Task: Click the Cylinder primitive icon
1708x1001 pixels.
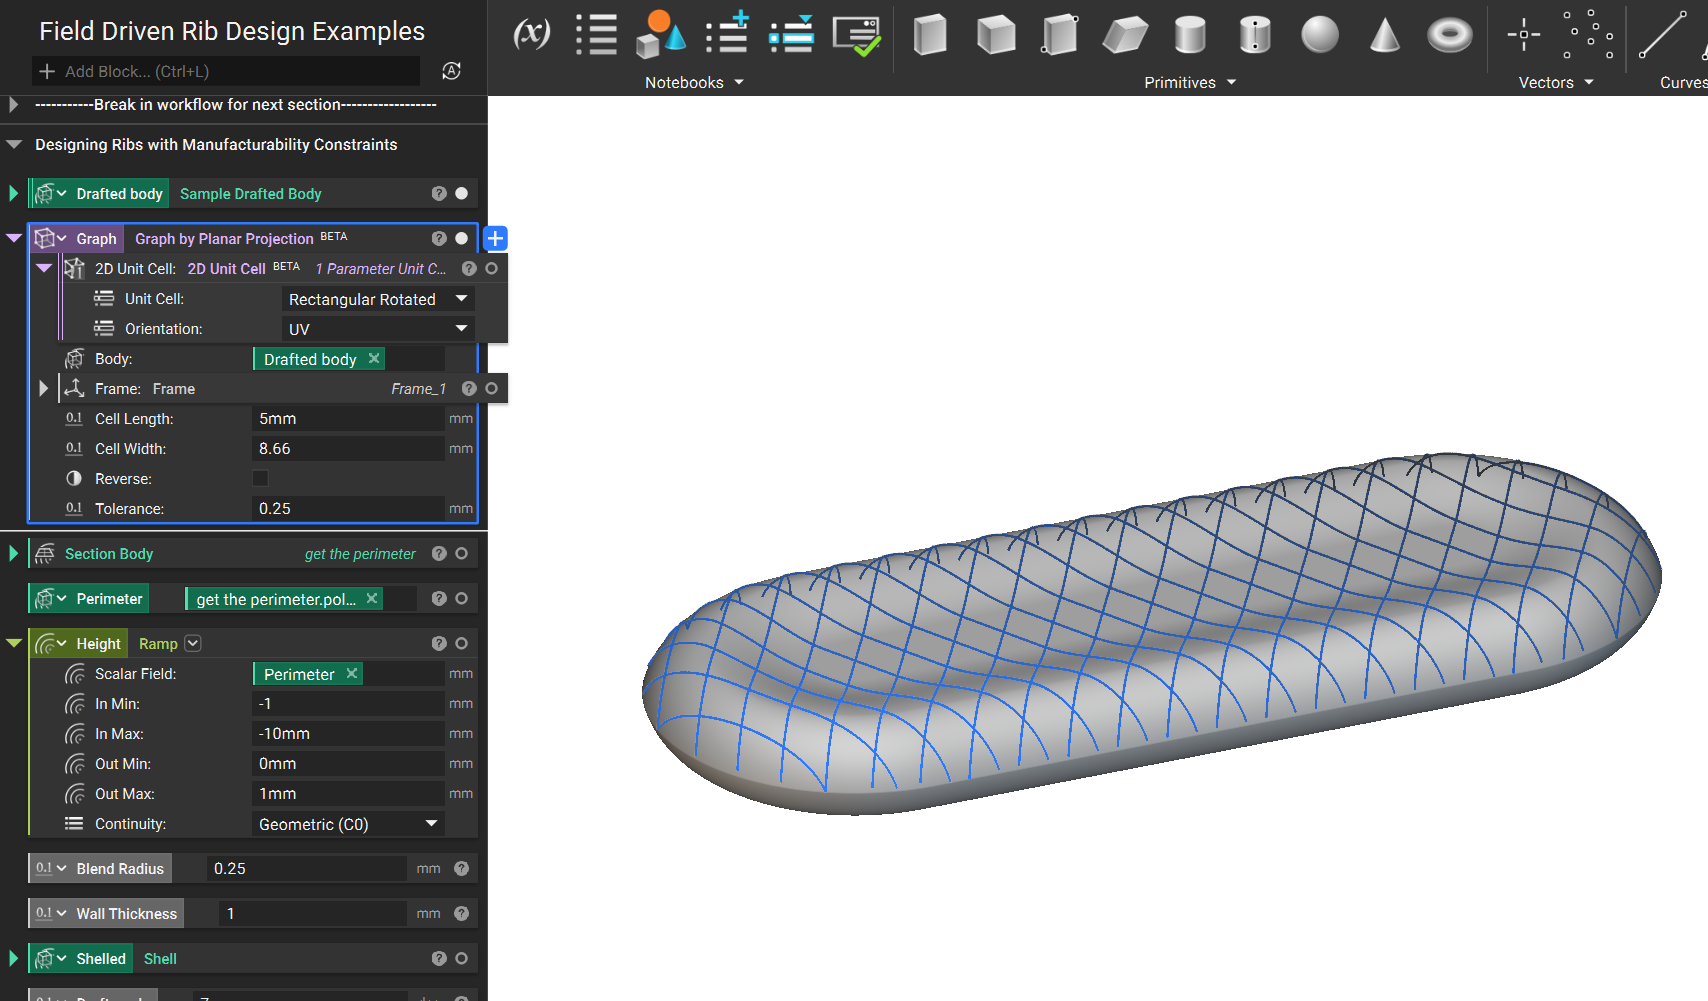Action: coord(1189,35)
